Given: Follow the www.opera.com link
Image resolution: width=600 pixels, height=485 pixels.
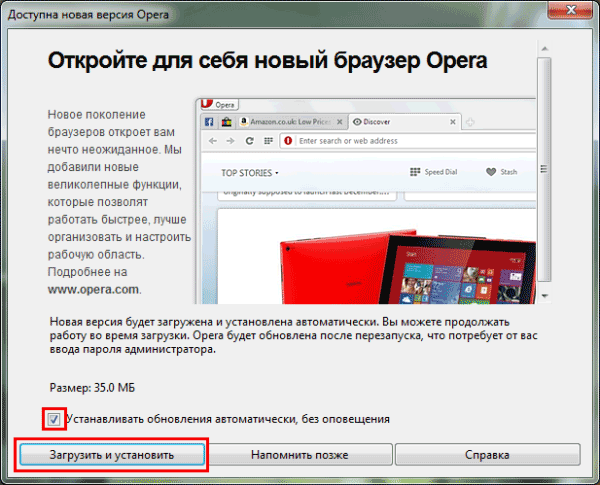Looking at the screenshot, I should point(93,289).
